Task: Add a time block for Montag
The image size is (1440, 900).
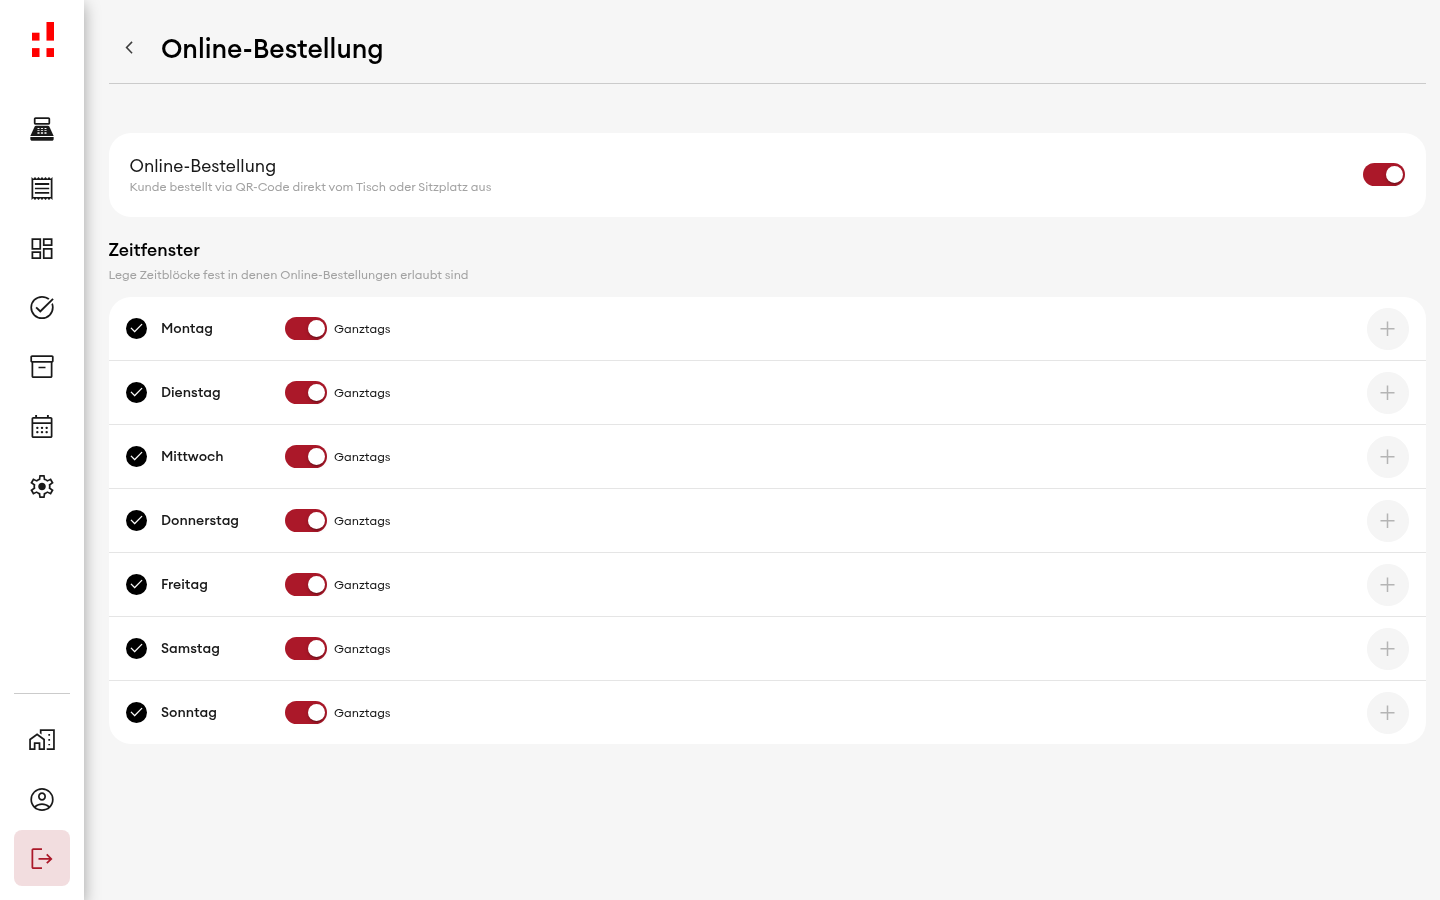Action: click(1388, 329)
